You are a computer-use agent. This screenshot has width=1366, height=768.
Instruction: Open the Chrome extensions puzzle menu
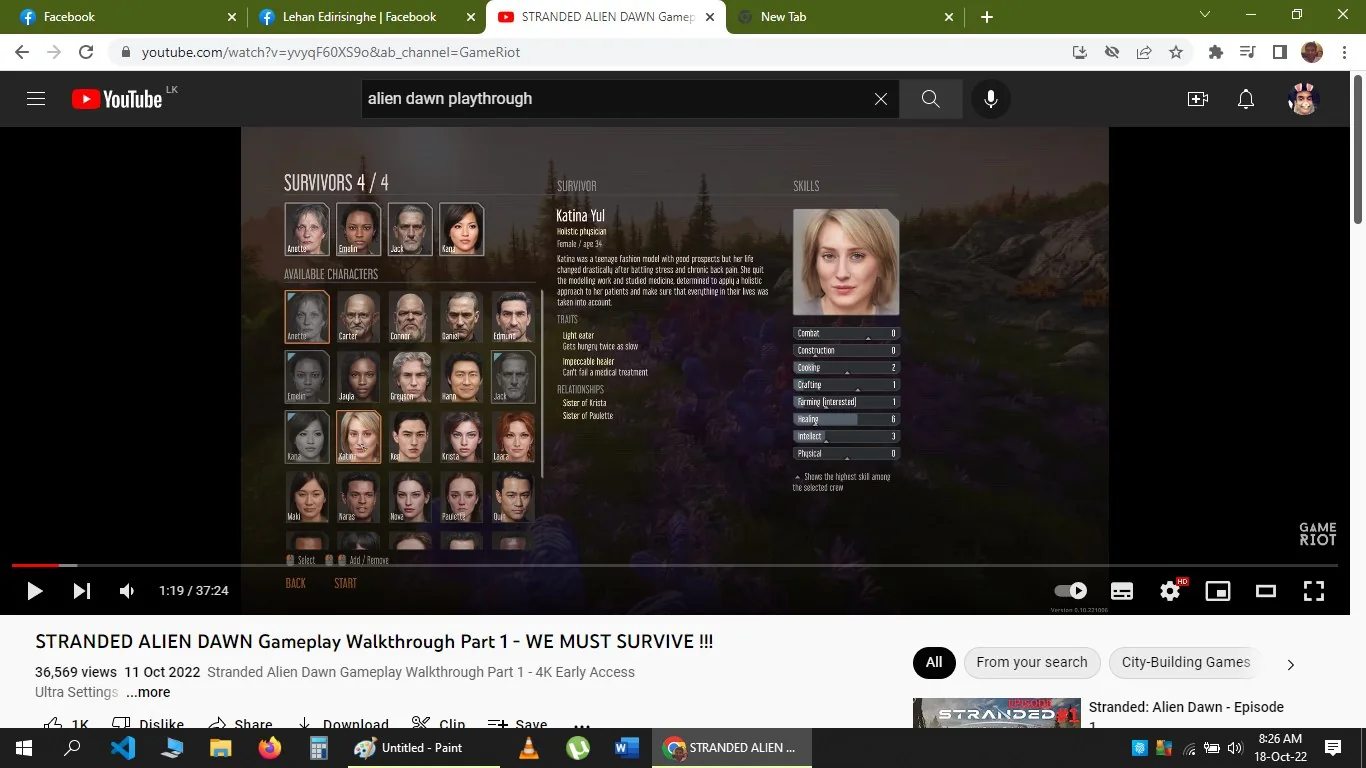[1216, 52]
